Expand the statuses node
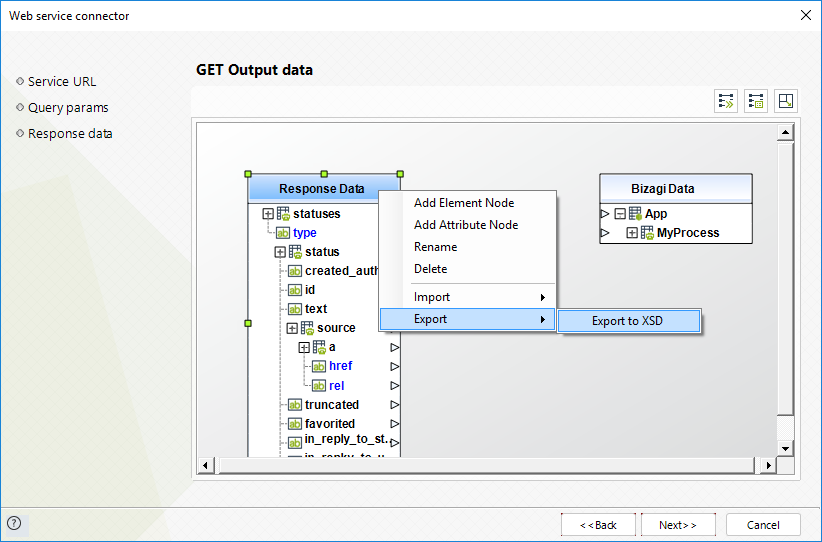The height and width of the screenshot is (542, 822). click(268, 214)
